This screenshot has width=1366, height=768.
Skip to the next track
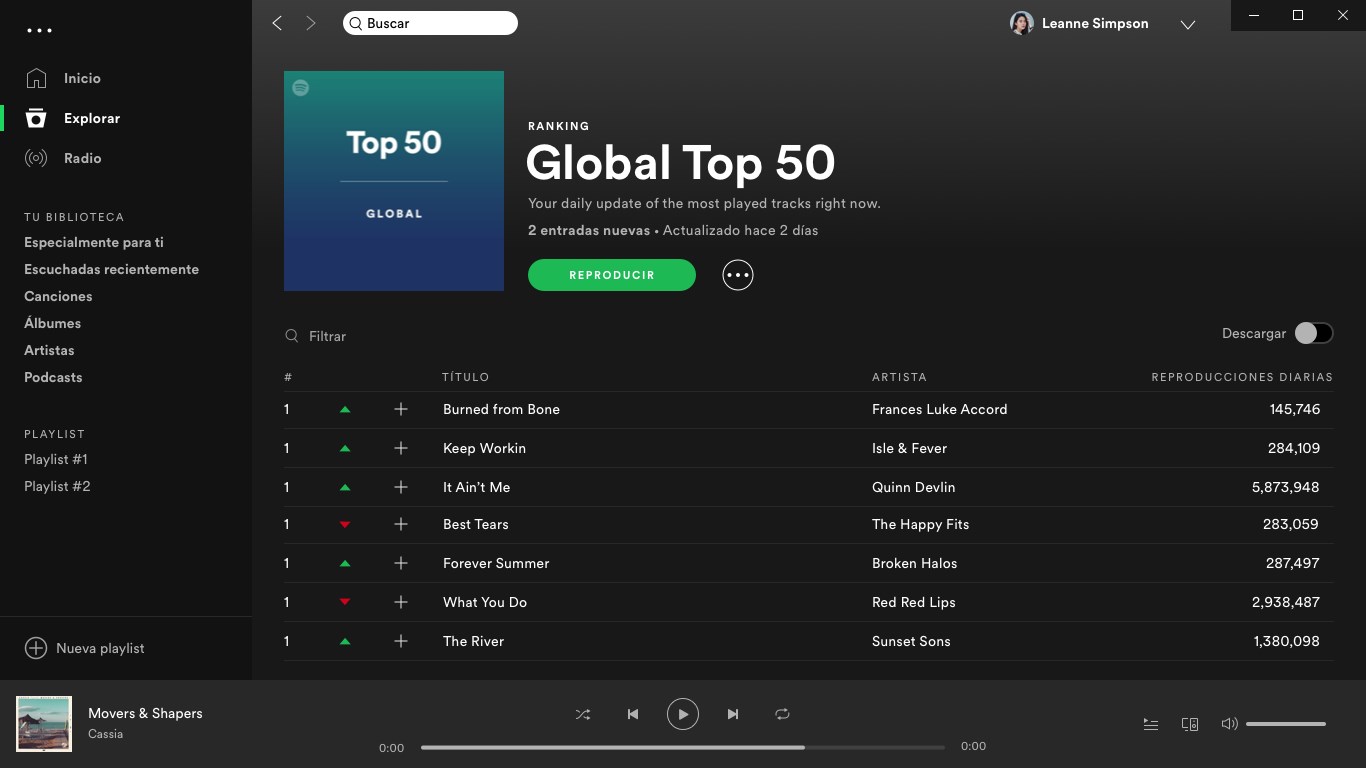(x=733, y=714)
